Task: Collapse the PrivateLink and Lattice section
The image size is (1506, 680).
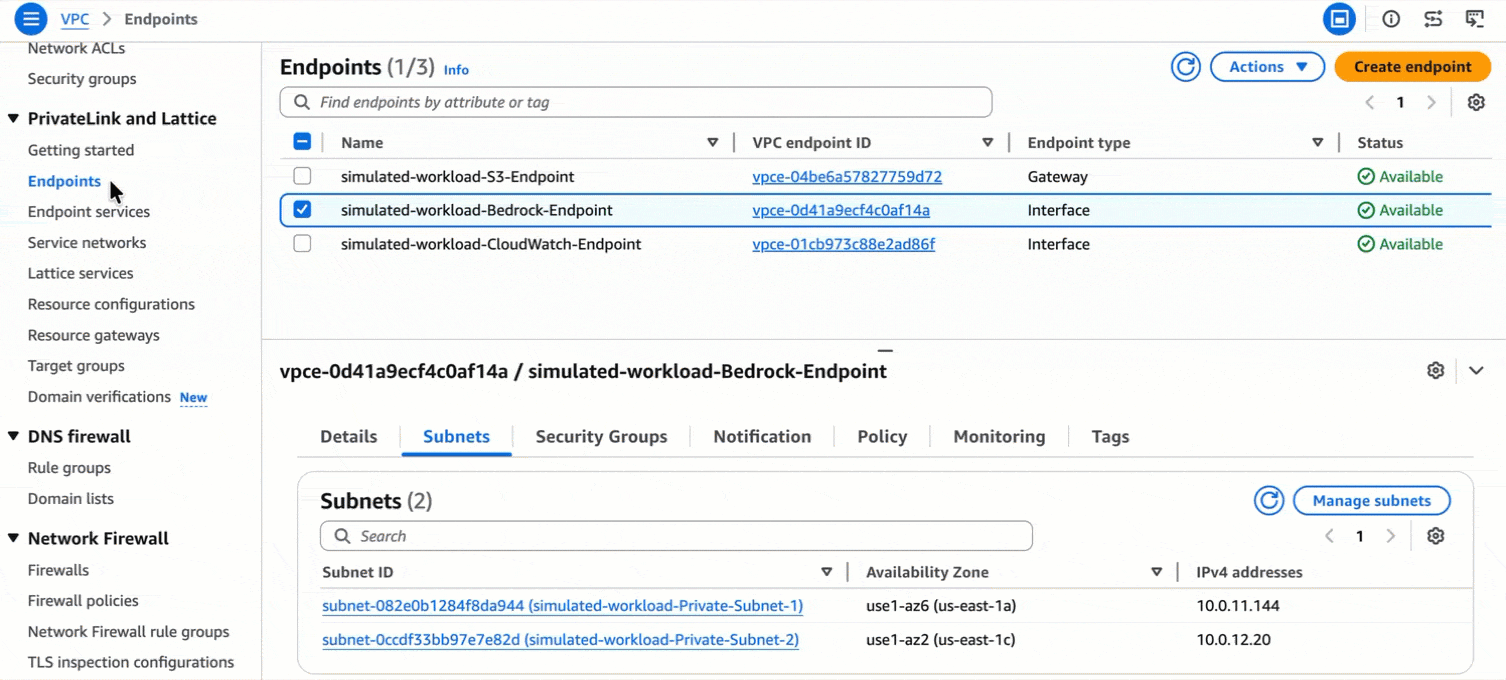Action: point(14,119)
